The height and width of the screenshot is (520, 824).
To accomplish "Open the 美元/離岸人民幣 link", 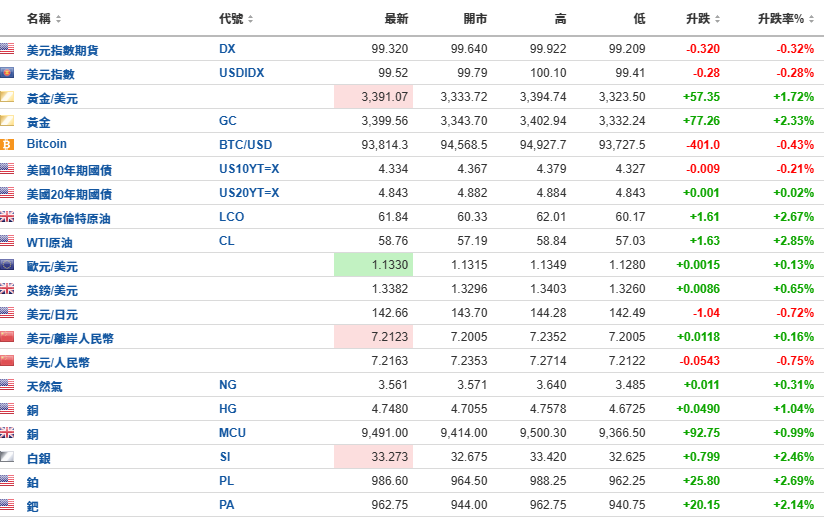I will click(70, 338).
